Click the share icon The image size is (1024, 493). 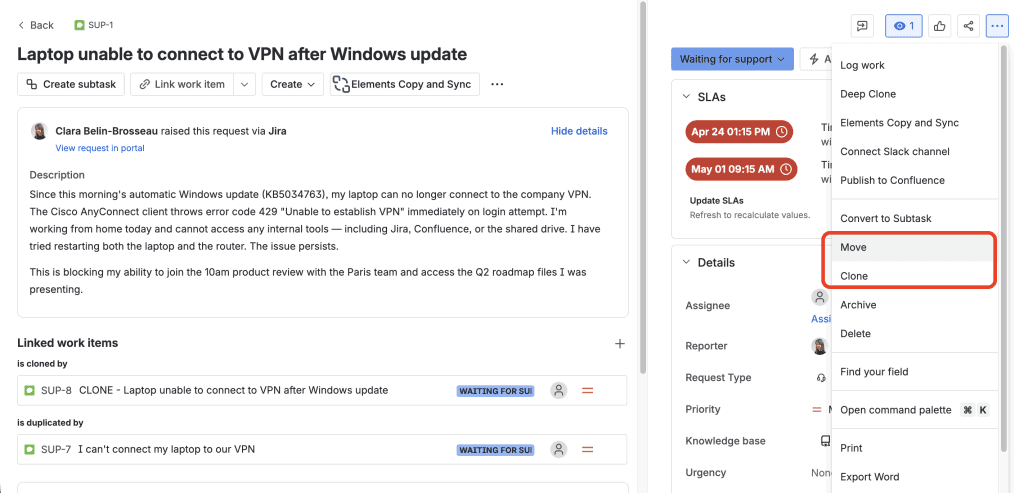click(x=968, y=26)
